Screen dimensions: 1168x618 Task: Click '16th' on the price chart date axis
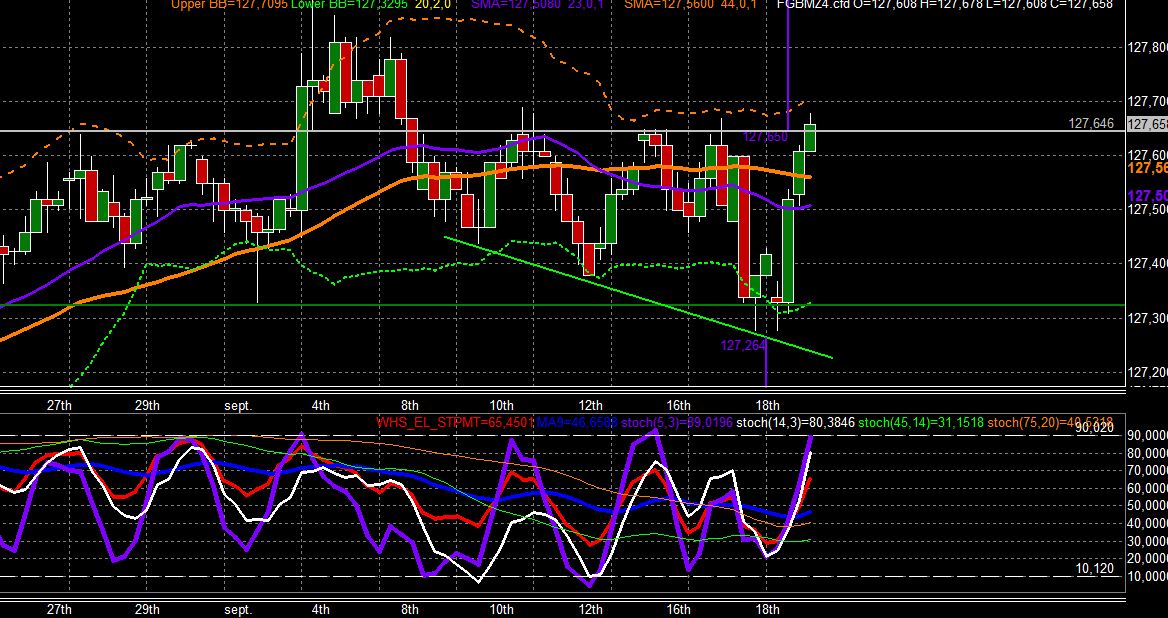click(679, 406)
